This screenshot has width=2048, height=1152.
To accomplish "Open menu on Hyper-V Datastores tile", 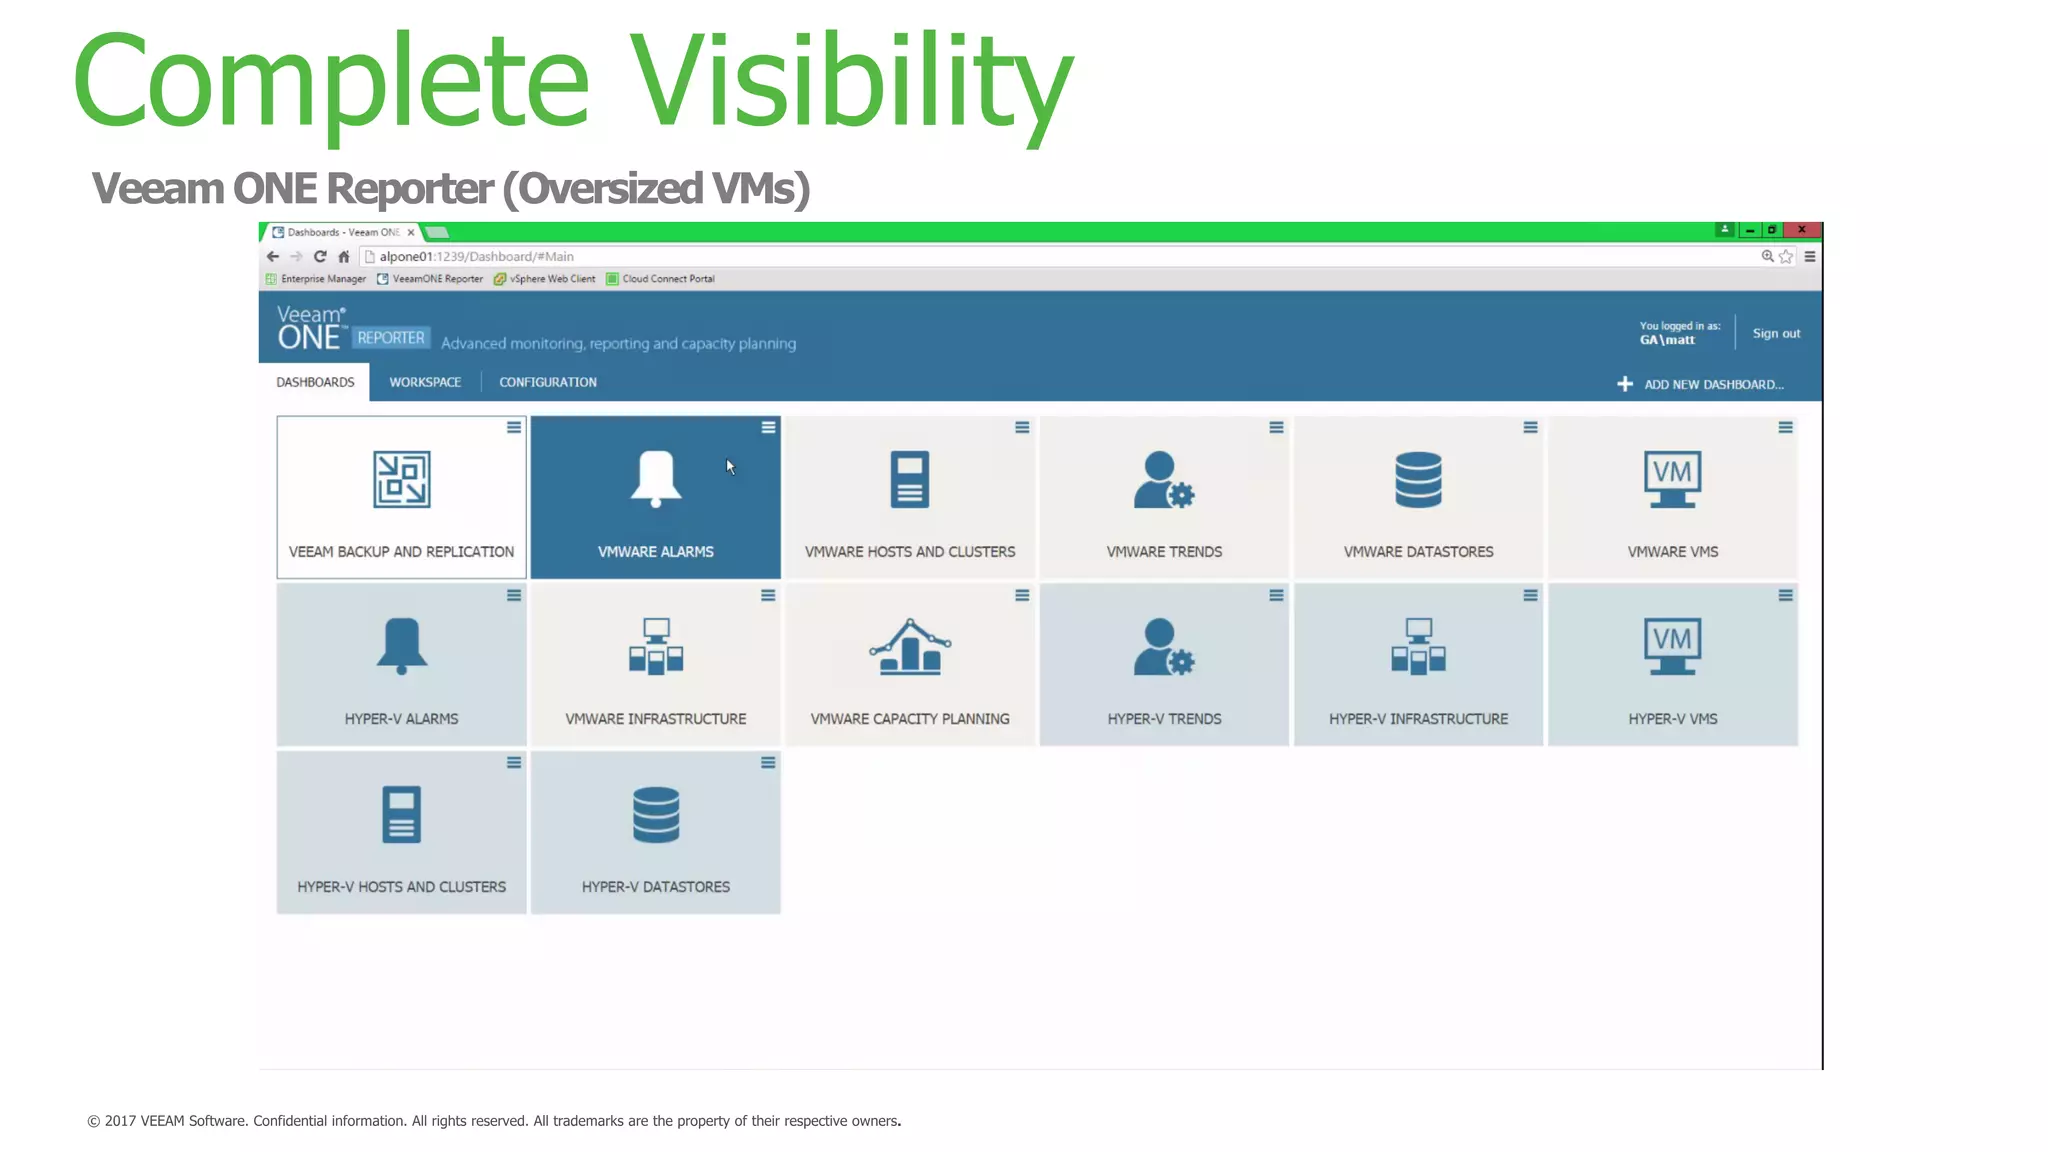I will (x=768, y=763).
